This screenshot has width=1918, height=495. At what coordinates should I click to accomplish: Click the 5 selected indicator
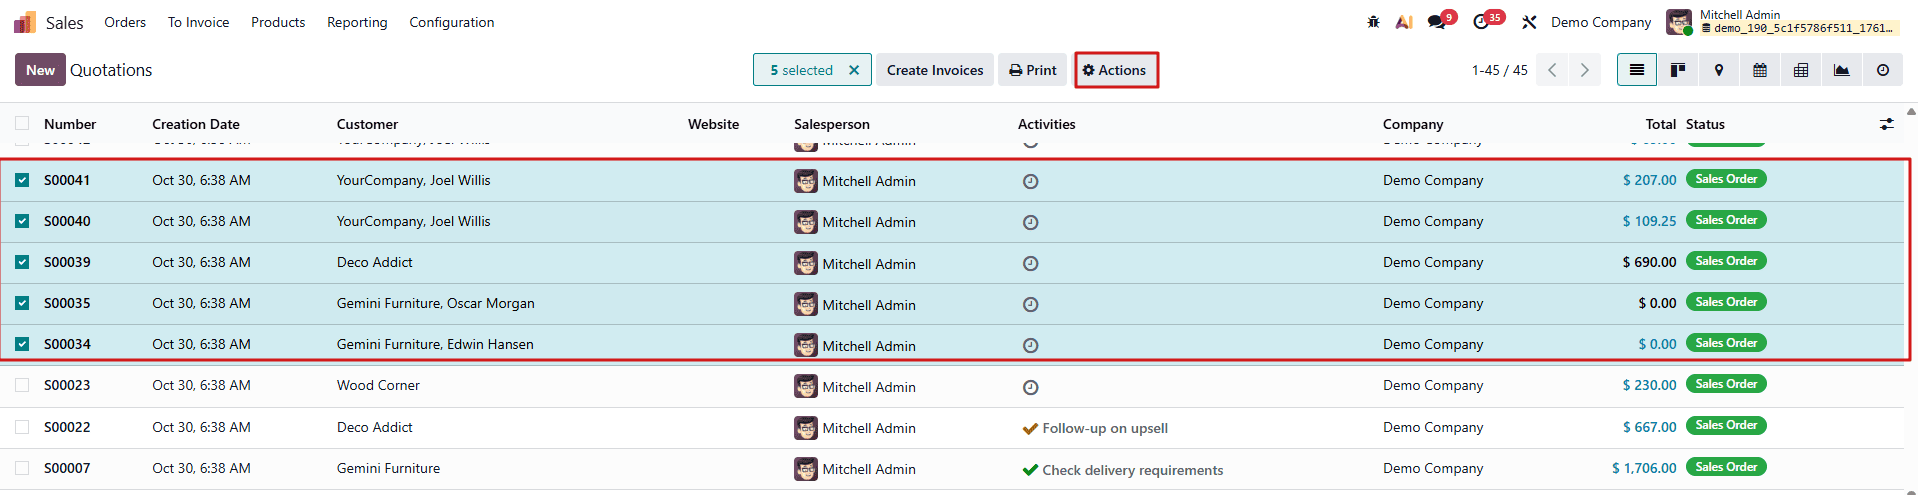click(801, 70)
